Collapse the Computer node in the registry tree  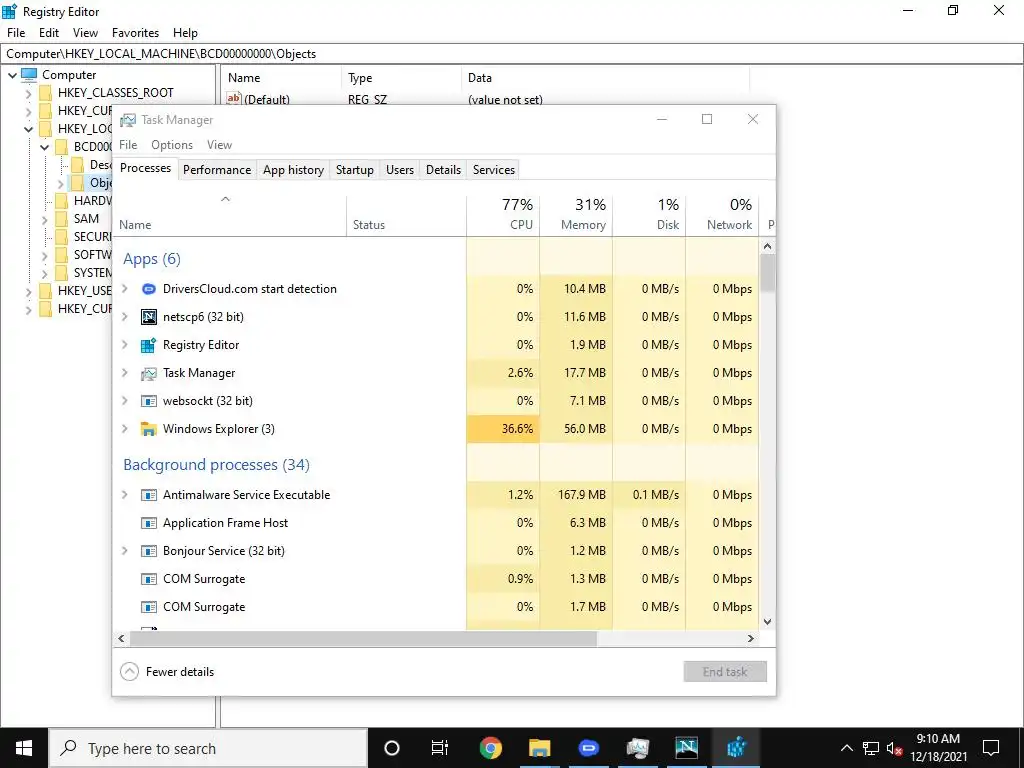click(x=12, y=75)
